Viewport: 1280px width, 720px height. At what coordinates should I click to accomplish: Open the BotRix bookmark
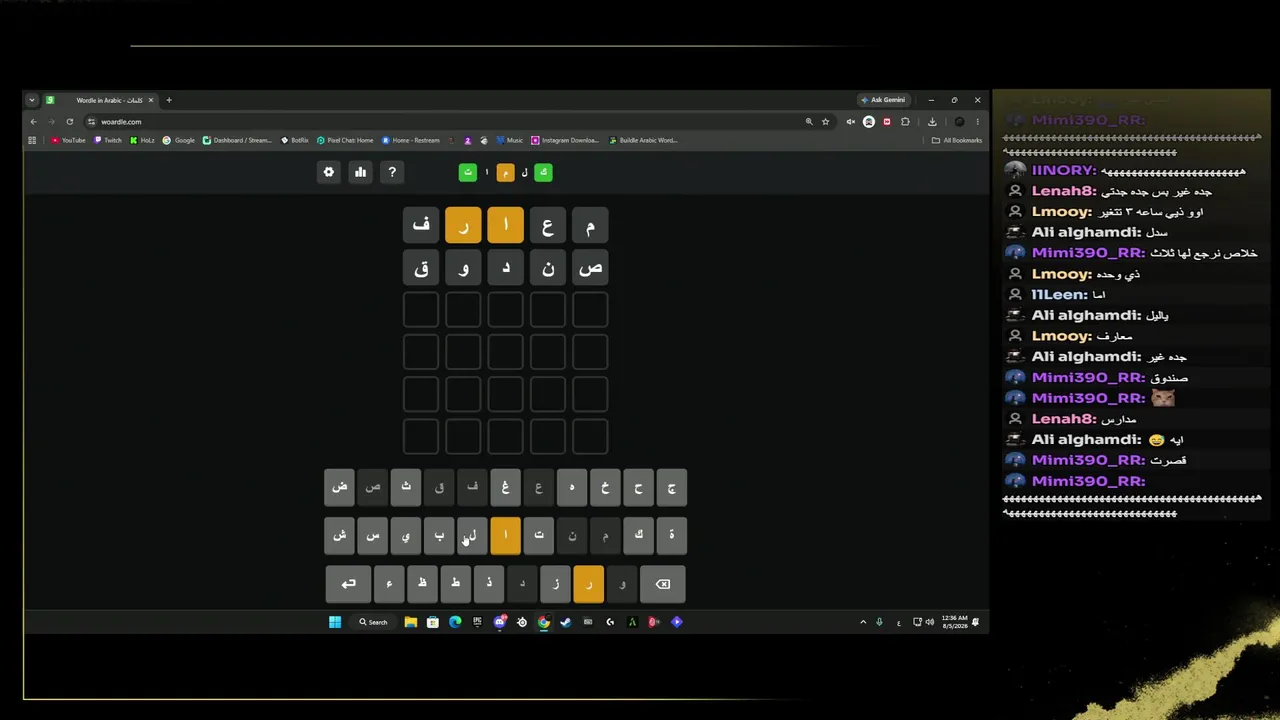click(x=295, y=140)
